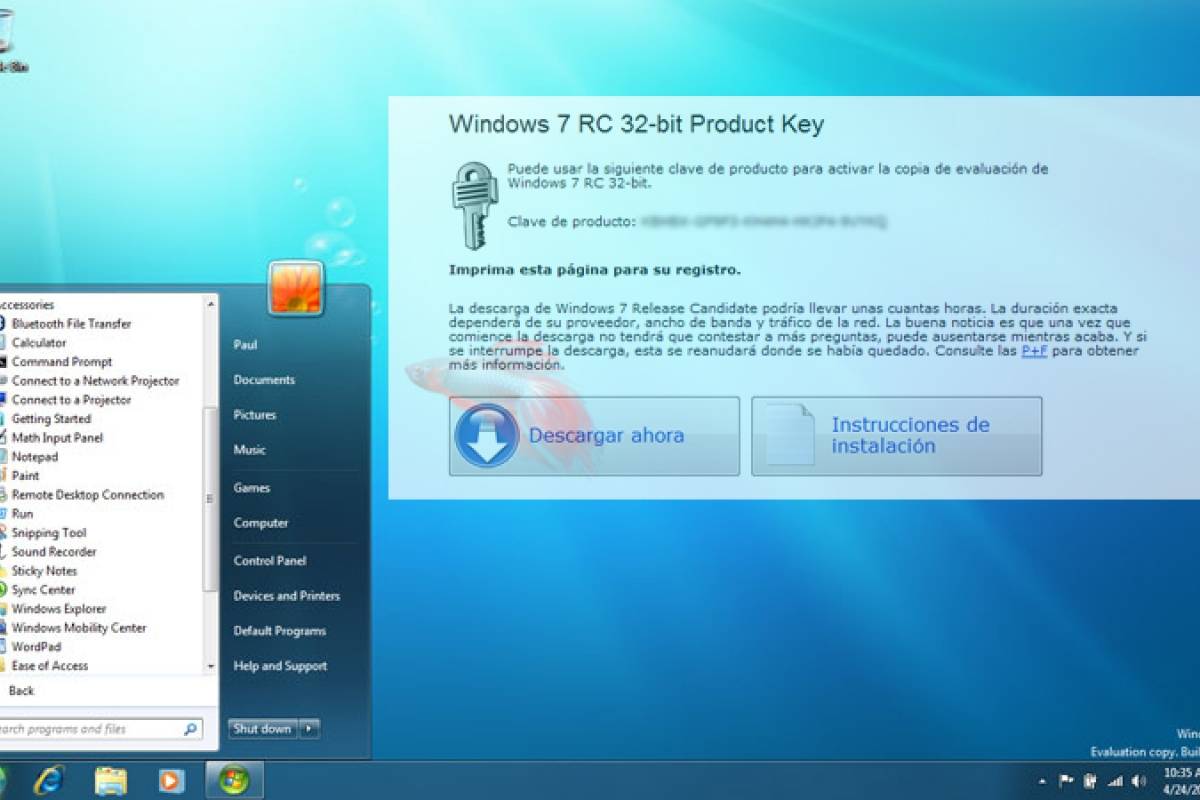Launch Internet Explorer from the taskbar
This screenshot has width=1200, height=800.
[x=50, y=782]
